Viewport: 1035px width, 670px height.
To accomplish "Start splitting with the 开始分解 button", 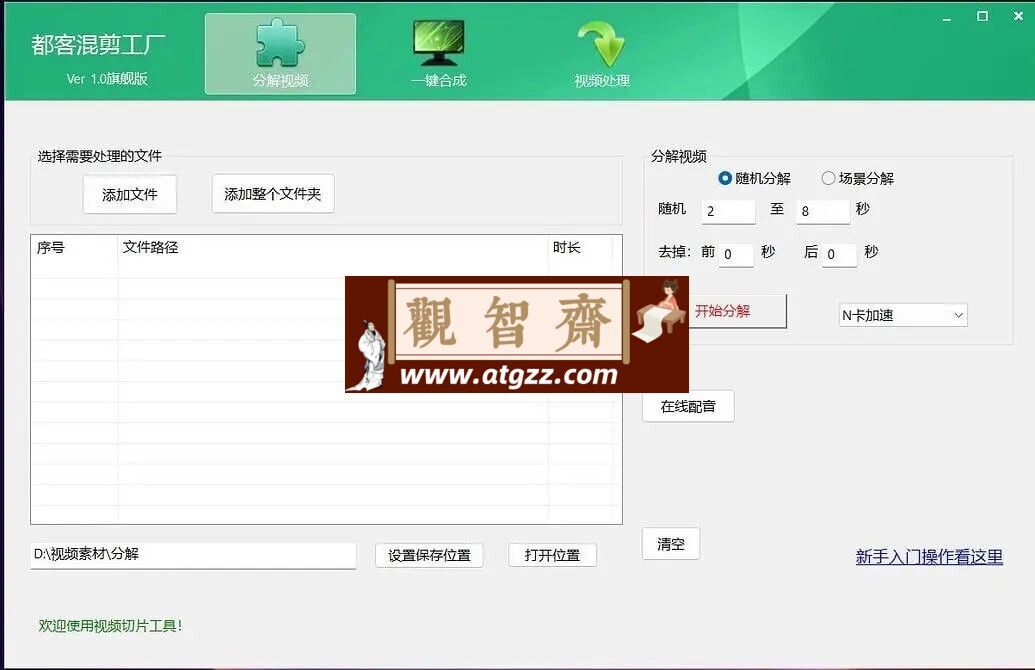I will click(x=737, y=311).
